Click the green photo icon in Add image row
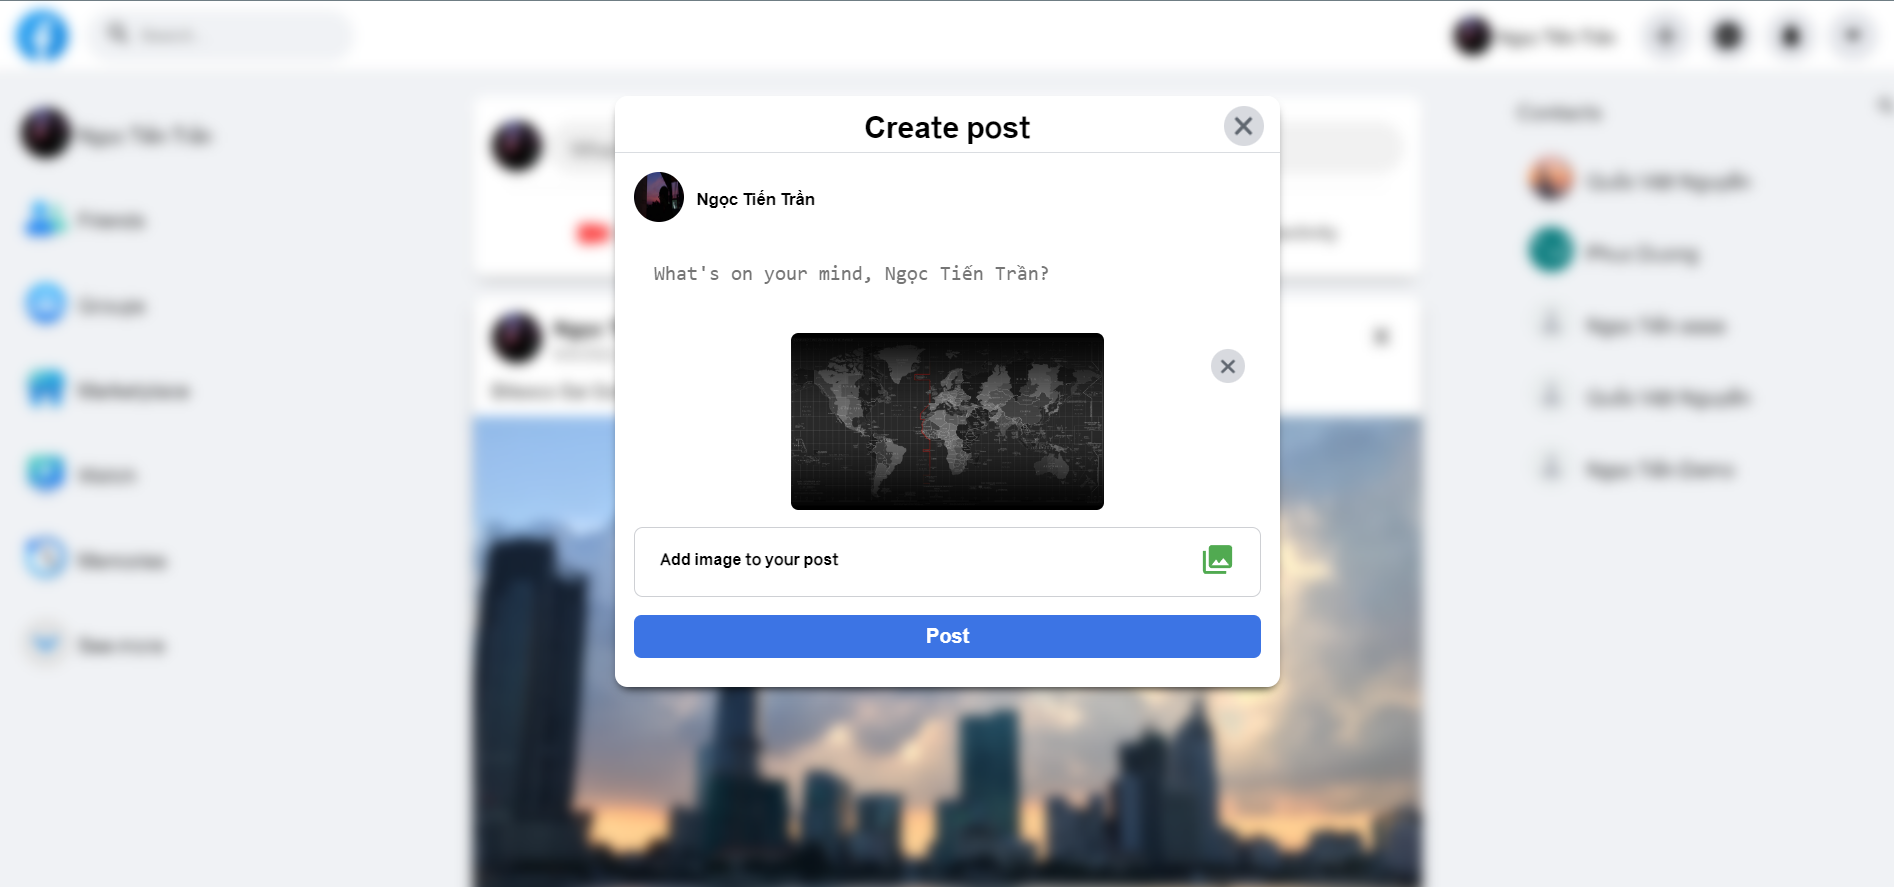The image size is (1894, 887). point(1217,559)
